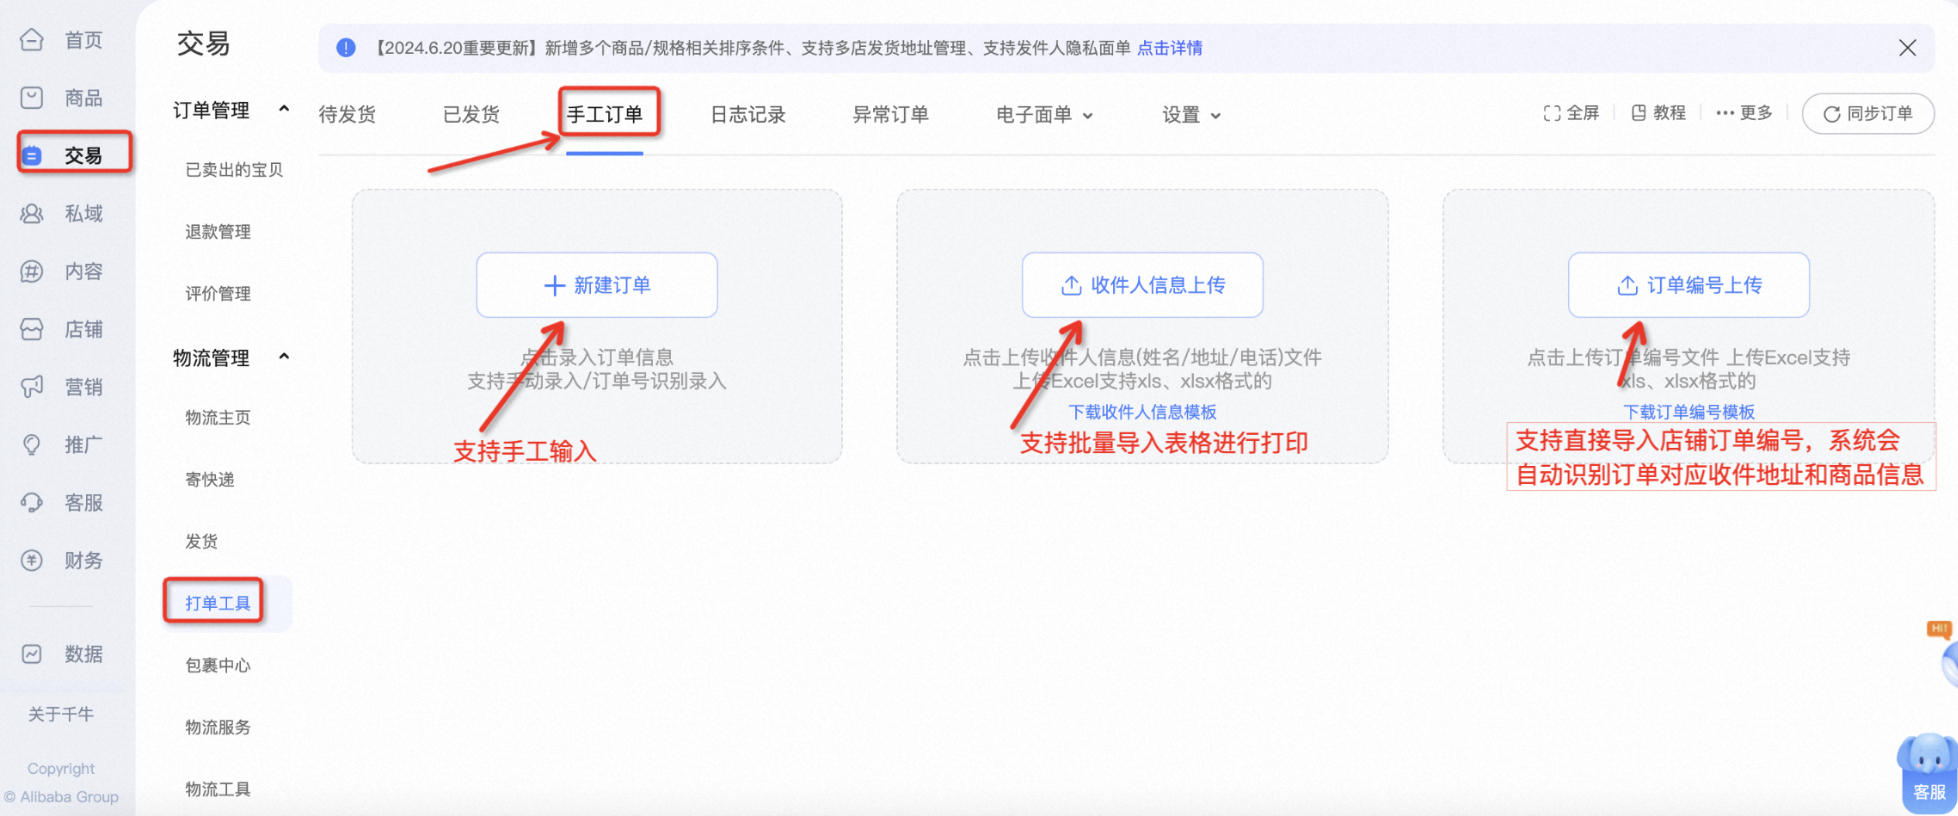Select the 手工订单 tab
This screenshot has height=816, width=1958.
(x=605, y=114)
